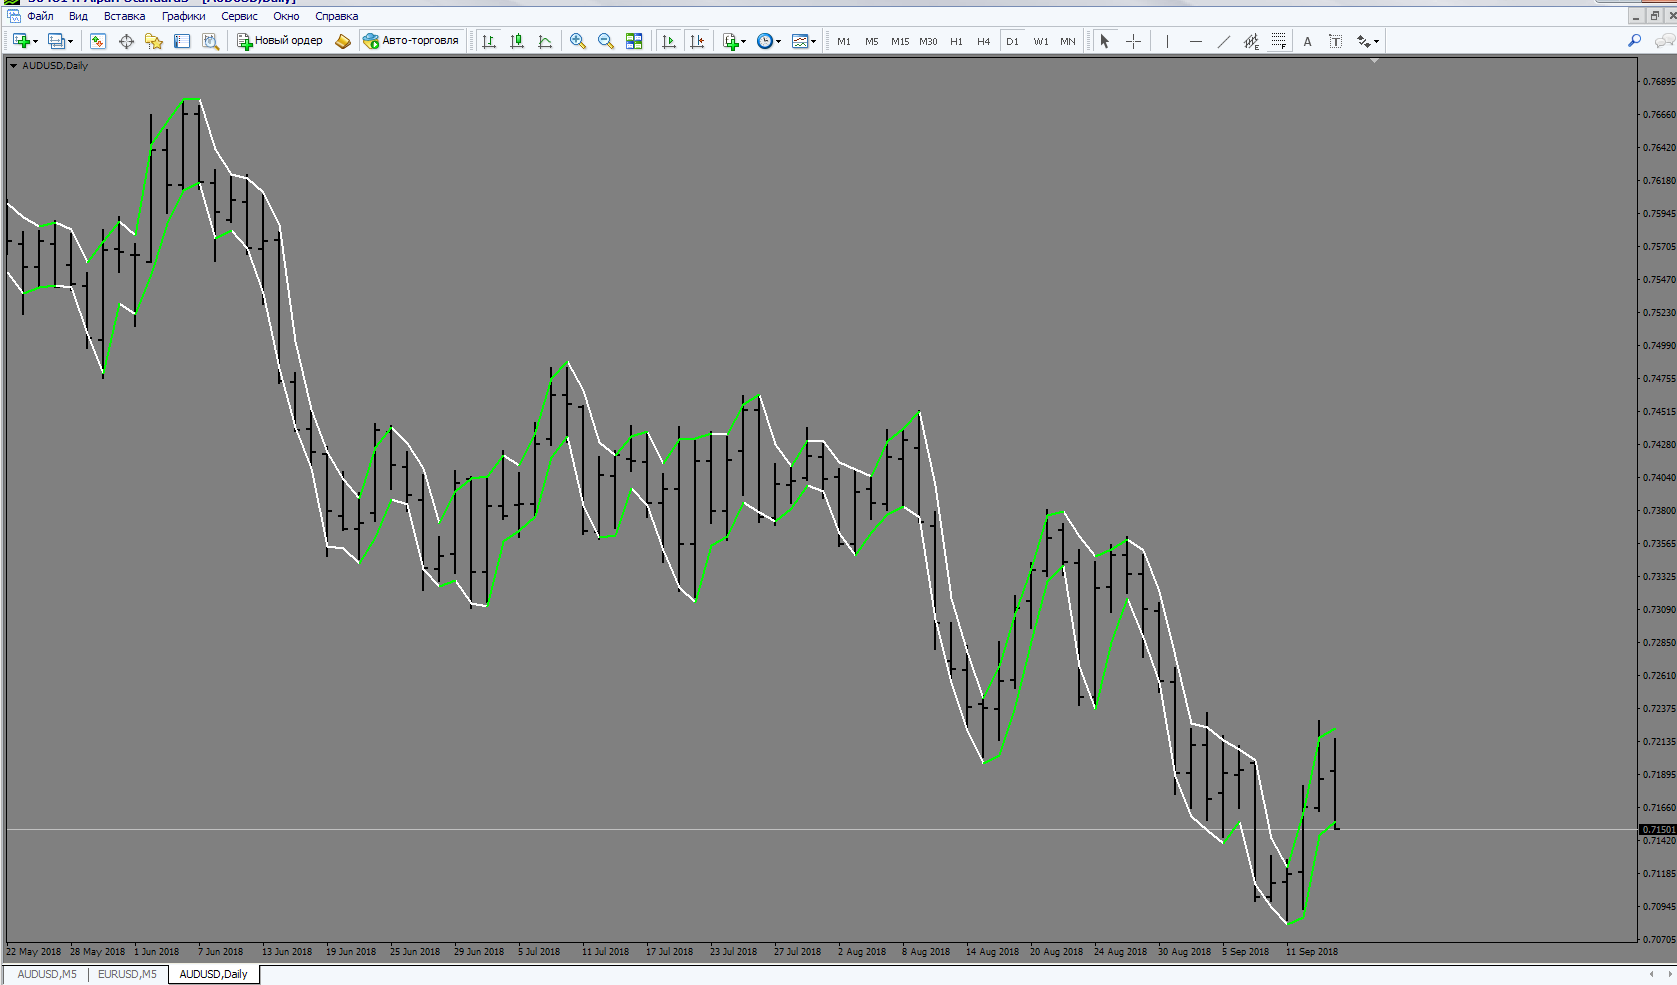Switch chart to bar chart type
The height and width of the screenshot is (985, 1677).
pos(489,41)
